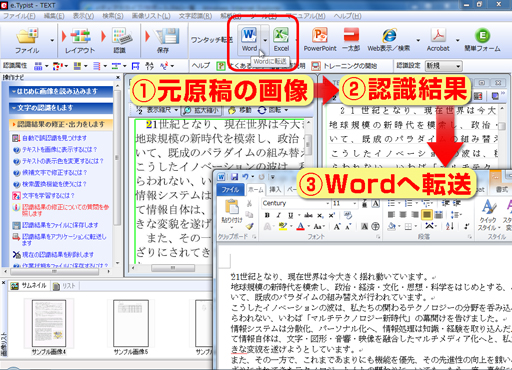Select the 移動 hand tool in image viewer
Screen dimensions: 512x370
coord(239,110)
